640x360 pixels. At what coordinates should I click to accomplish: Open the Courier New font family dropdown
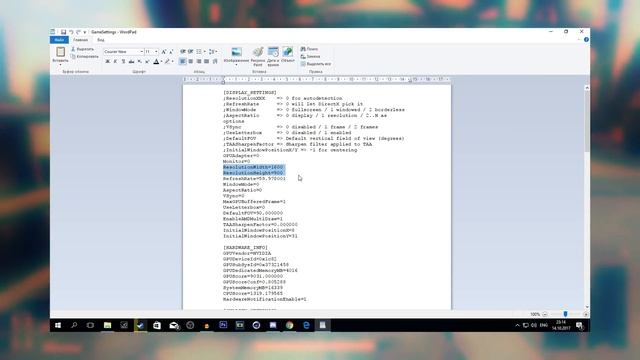(x=142, y=52)
